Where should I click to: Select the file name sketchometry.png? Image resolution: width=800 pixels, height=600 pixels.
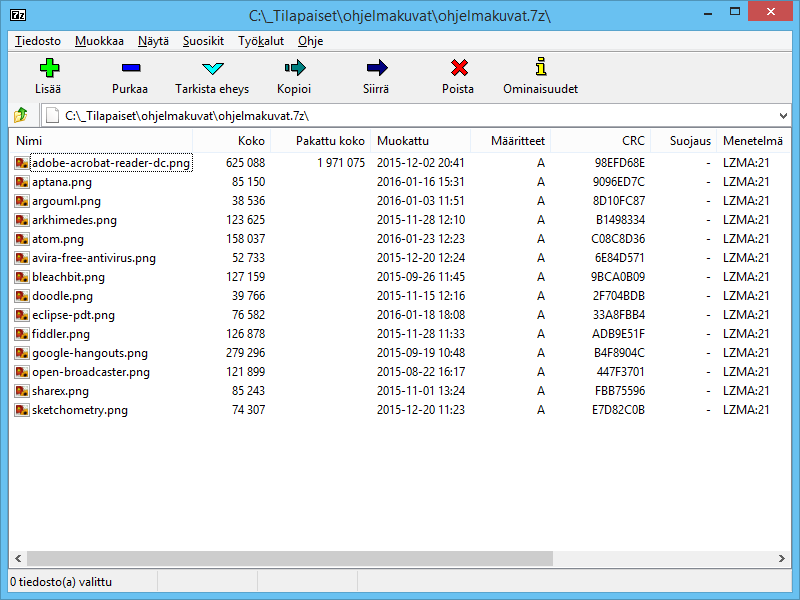[80, 410]
